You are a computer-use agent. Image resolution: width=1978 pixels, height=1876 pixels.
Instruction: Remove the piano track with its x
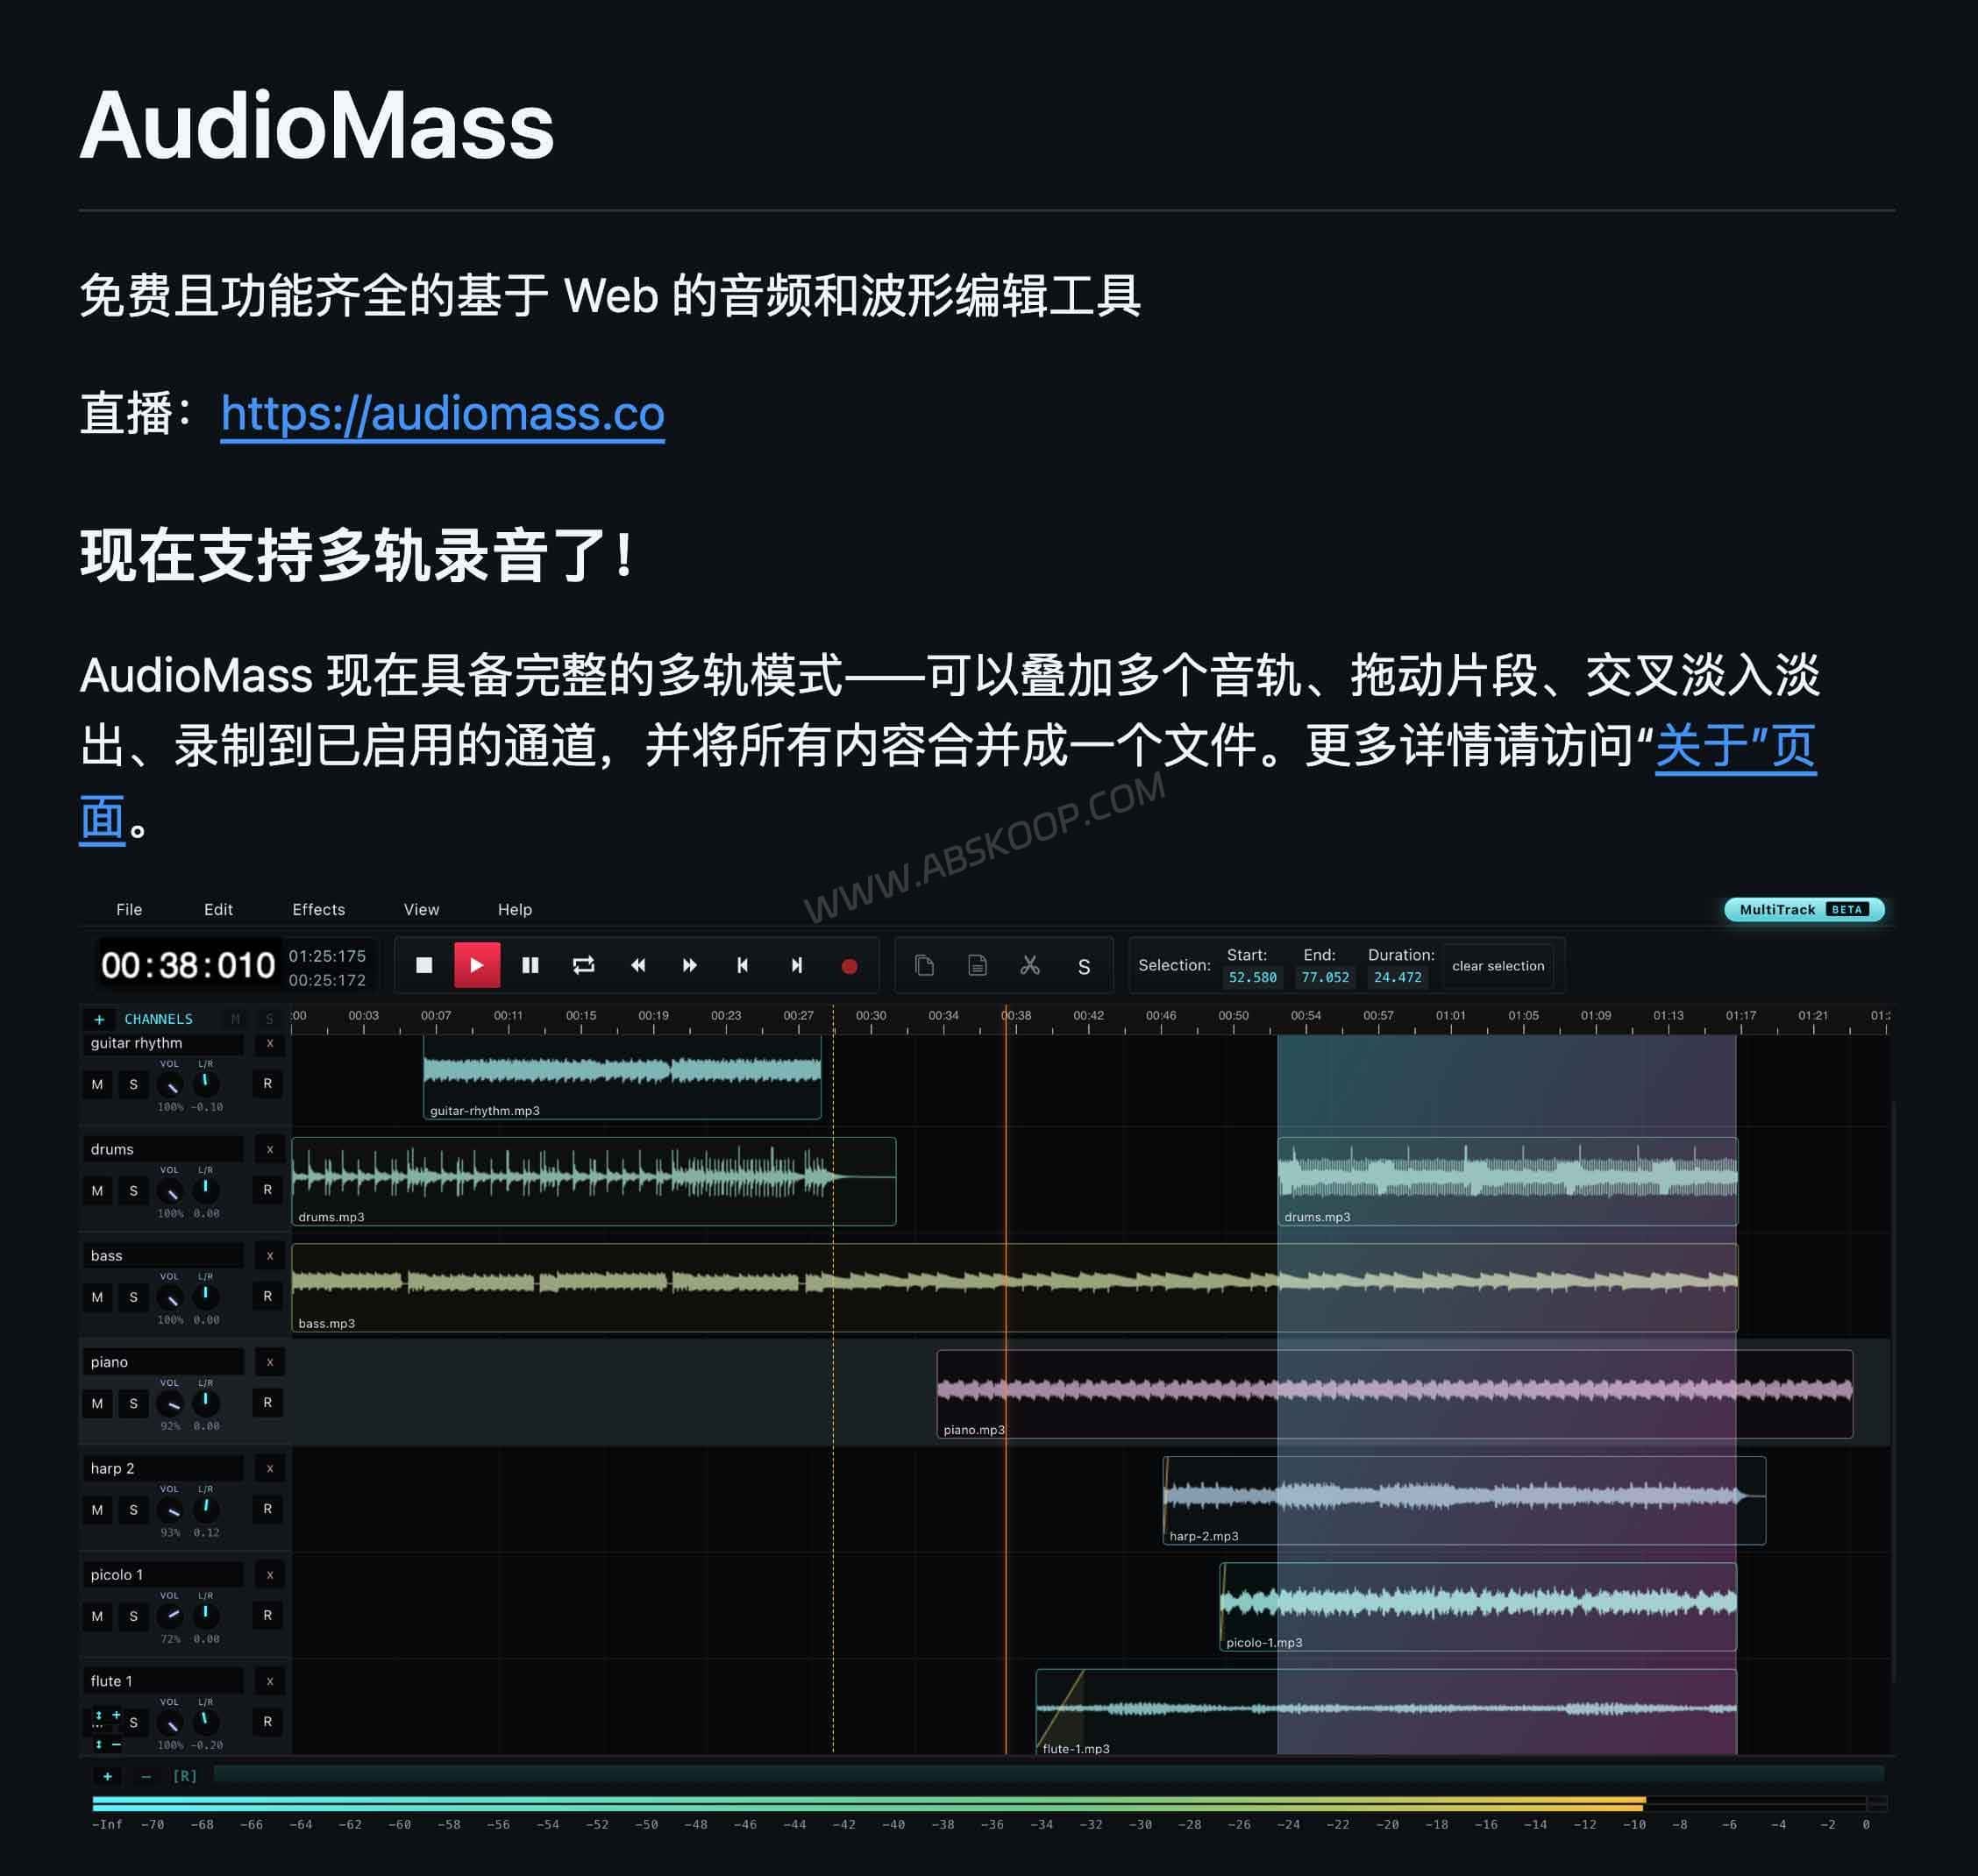click(269, 1362)
